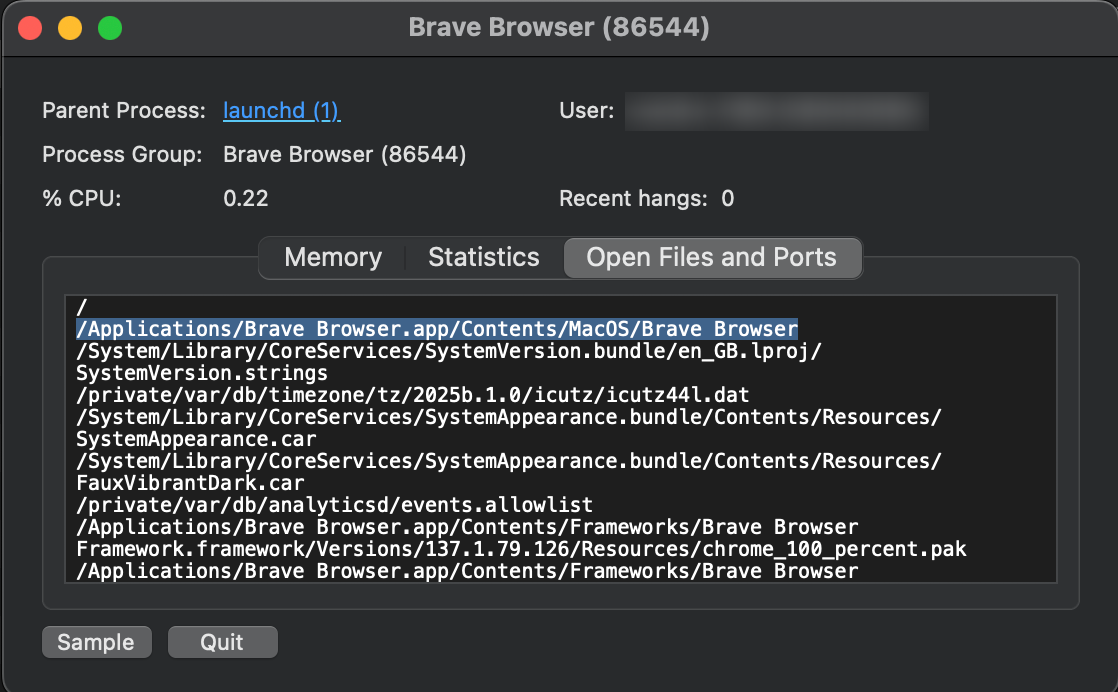The image size is (1118, 692).
Task: Click the green zoom window button
Action: [x=110, y=28]
